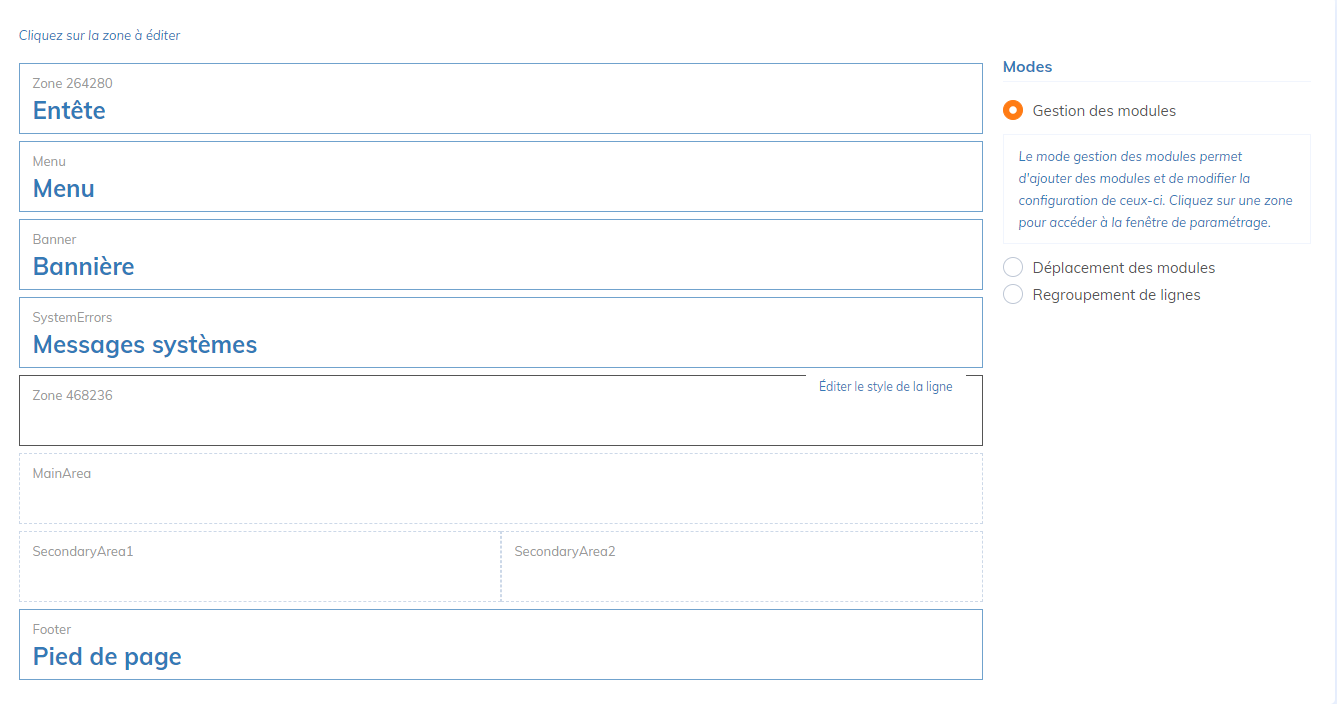Viewport: 1337px width, 704px height.
Task: Click the Modes section heading
Action: tap(1027, 67)
